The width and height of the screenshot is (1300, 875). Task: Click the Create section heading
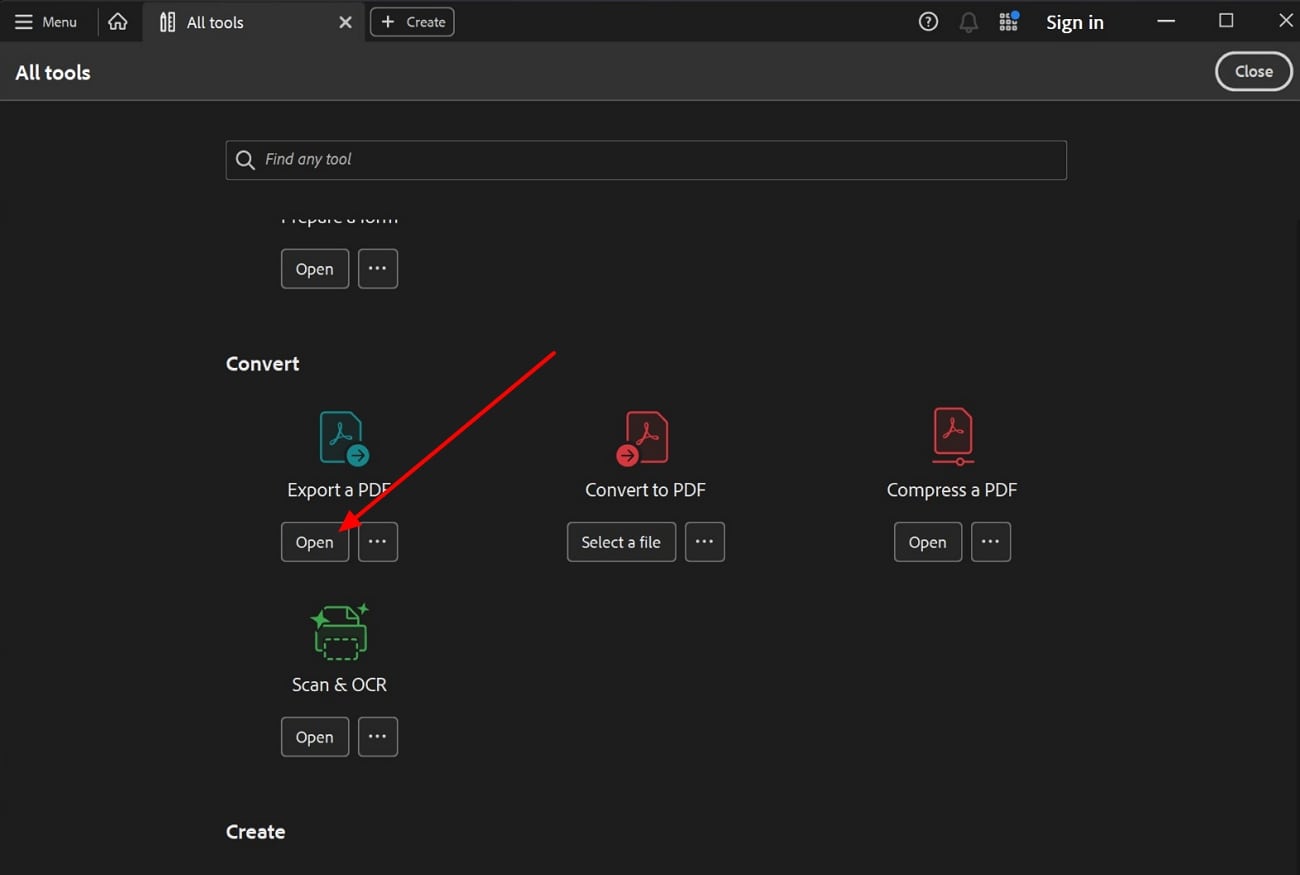[256, 832]
